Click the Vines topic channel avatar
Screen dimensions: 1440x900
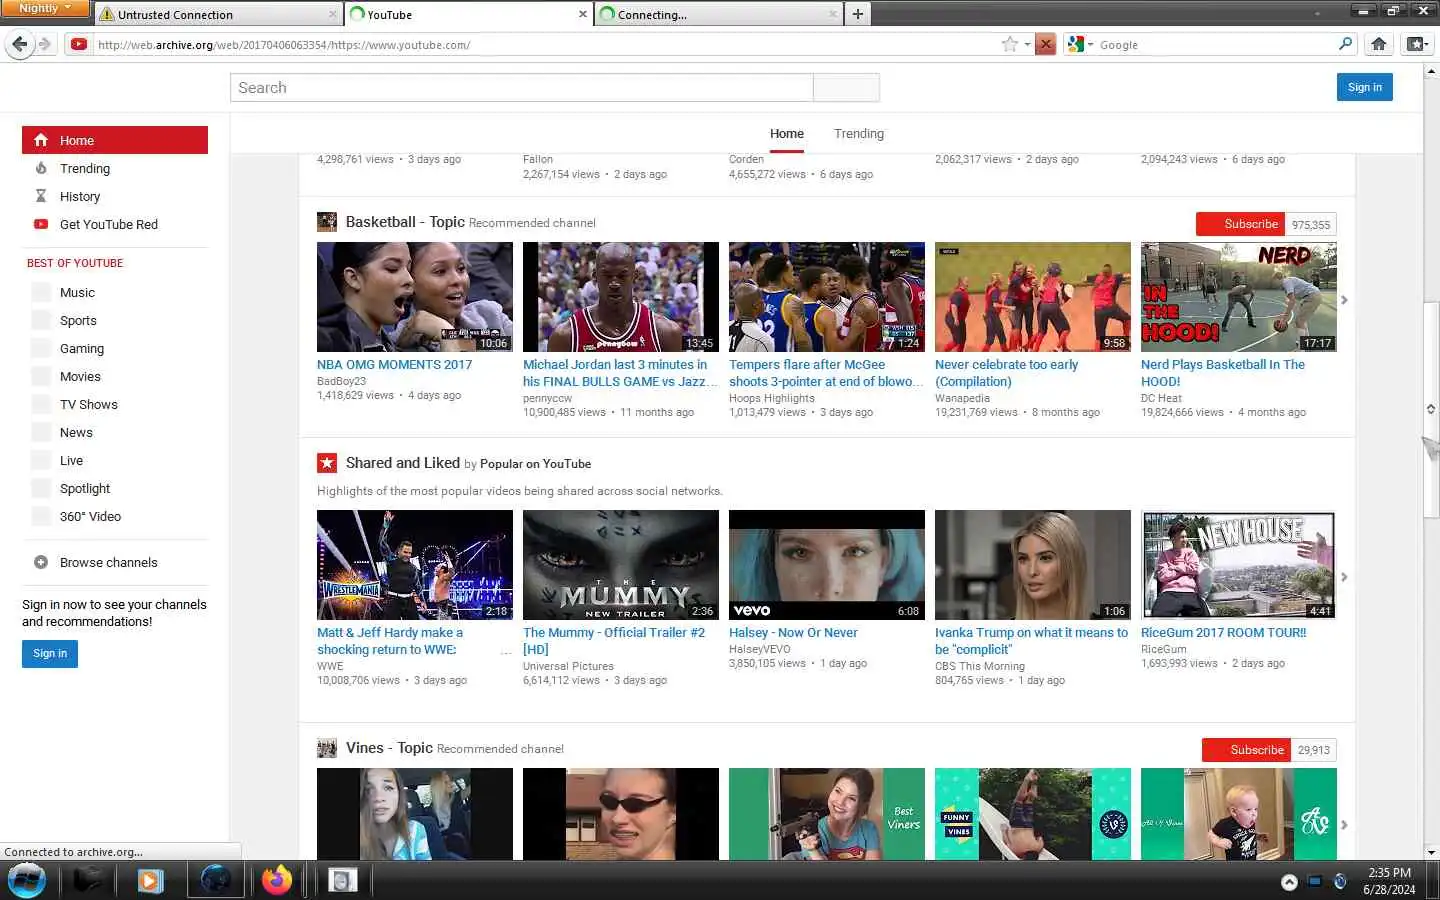327,748
